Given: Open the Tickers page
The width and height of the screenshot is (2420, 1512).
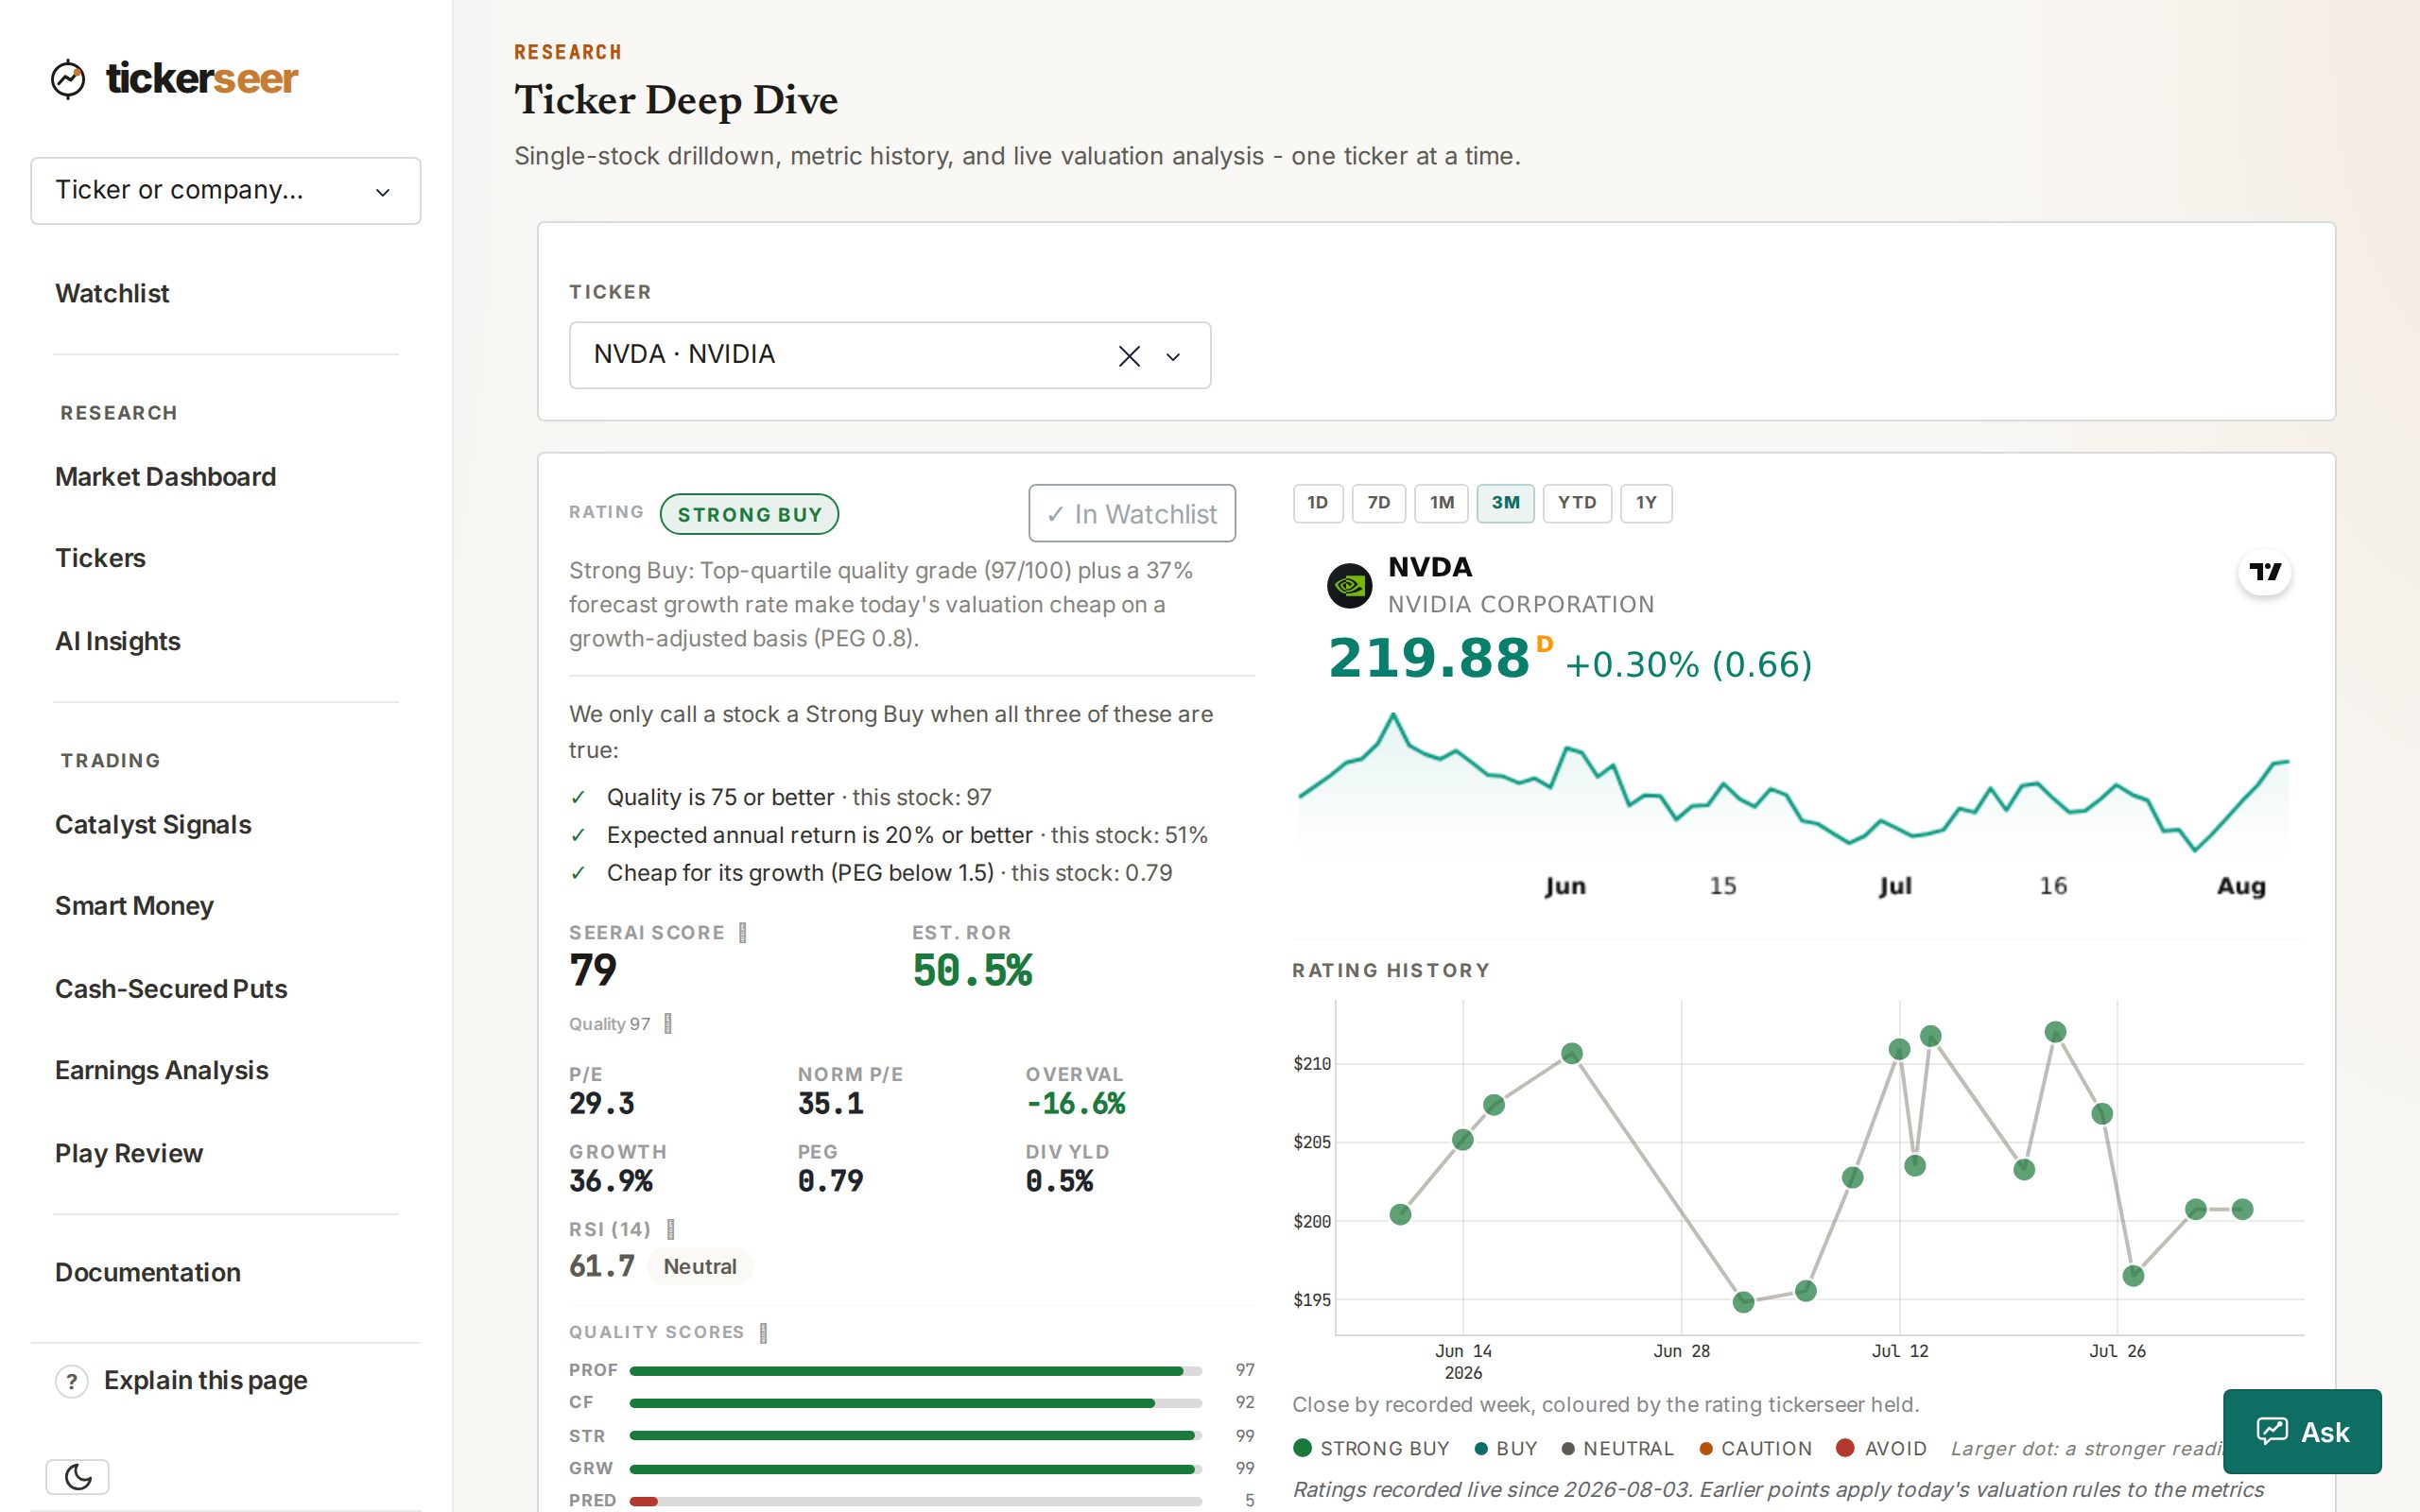Looking at the screenshot, I should coord(100,558).
